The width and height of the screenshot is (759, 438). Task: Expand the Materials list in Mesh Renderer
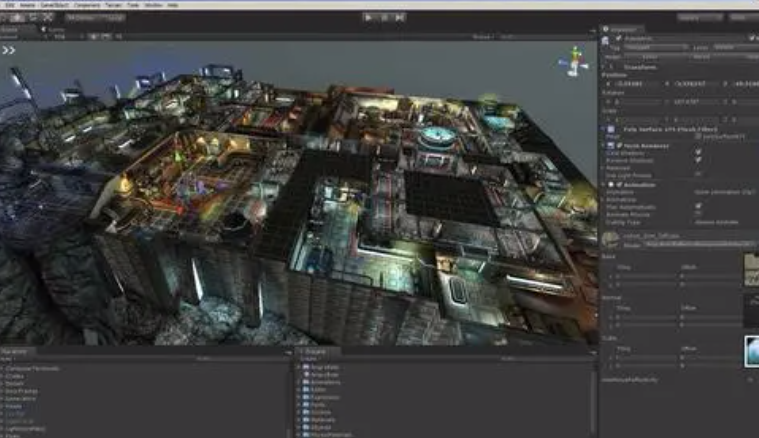pos(604,167)
